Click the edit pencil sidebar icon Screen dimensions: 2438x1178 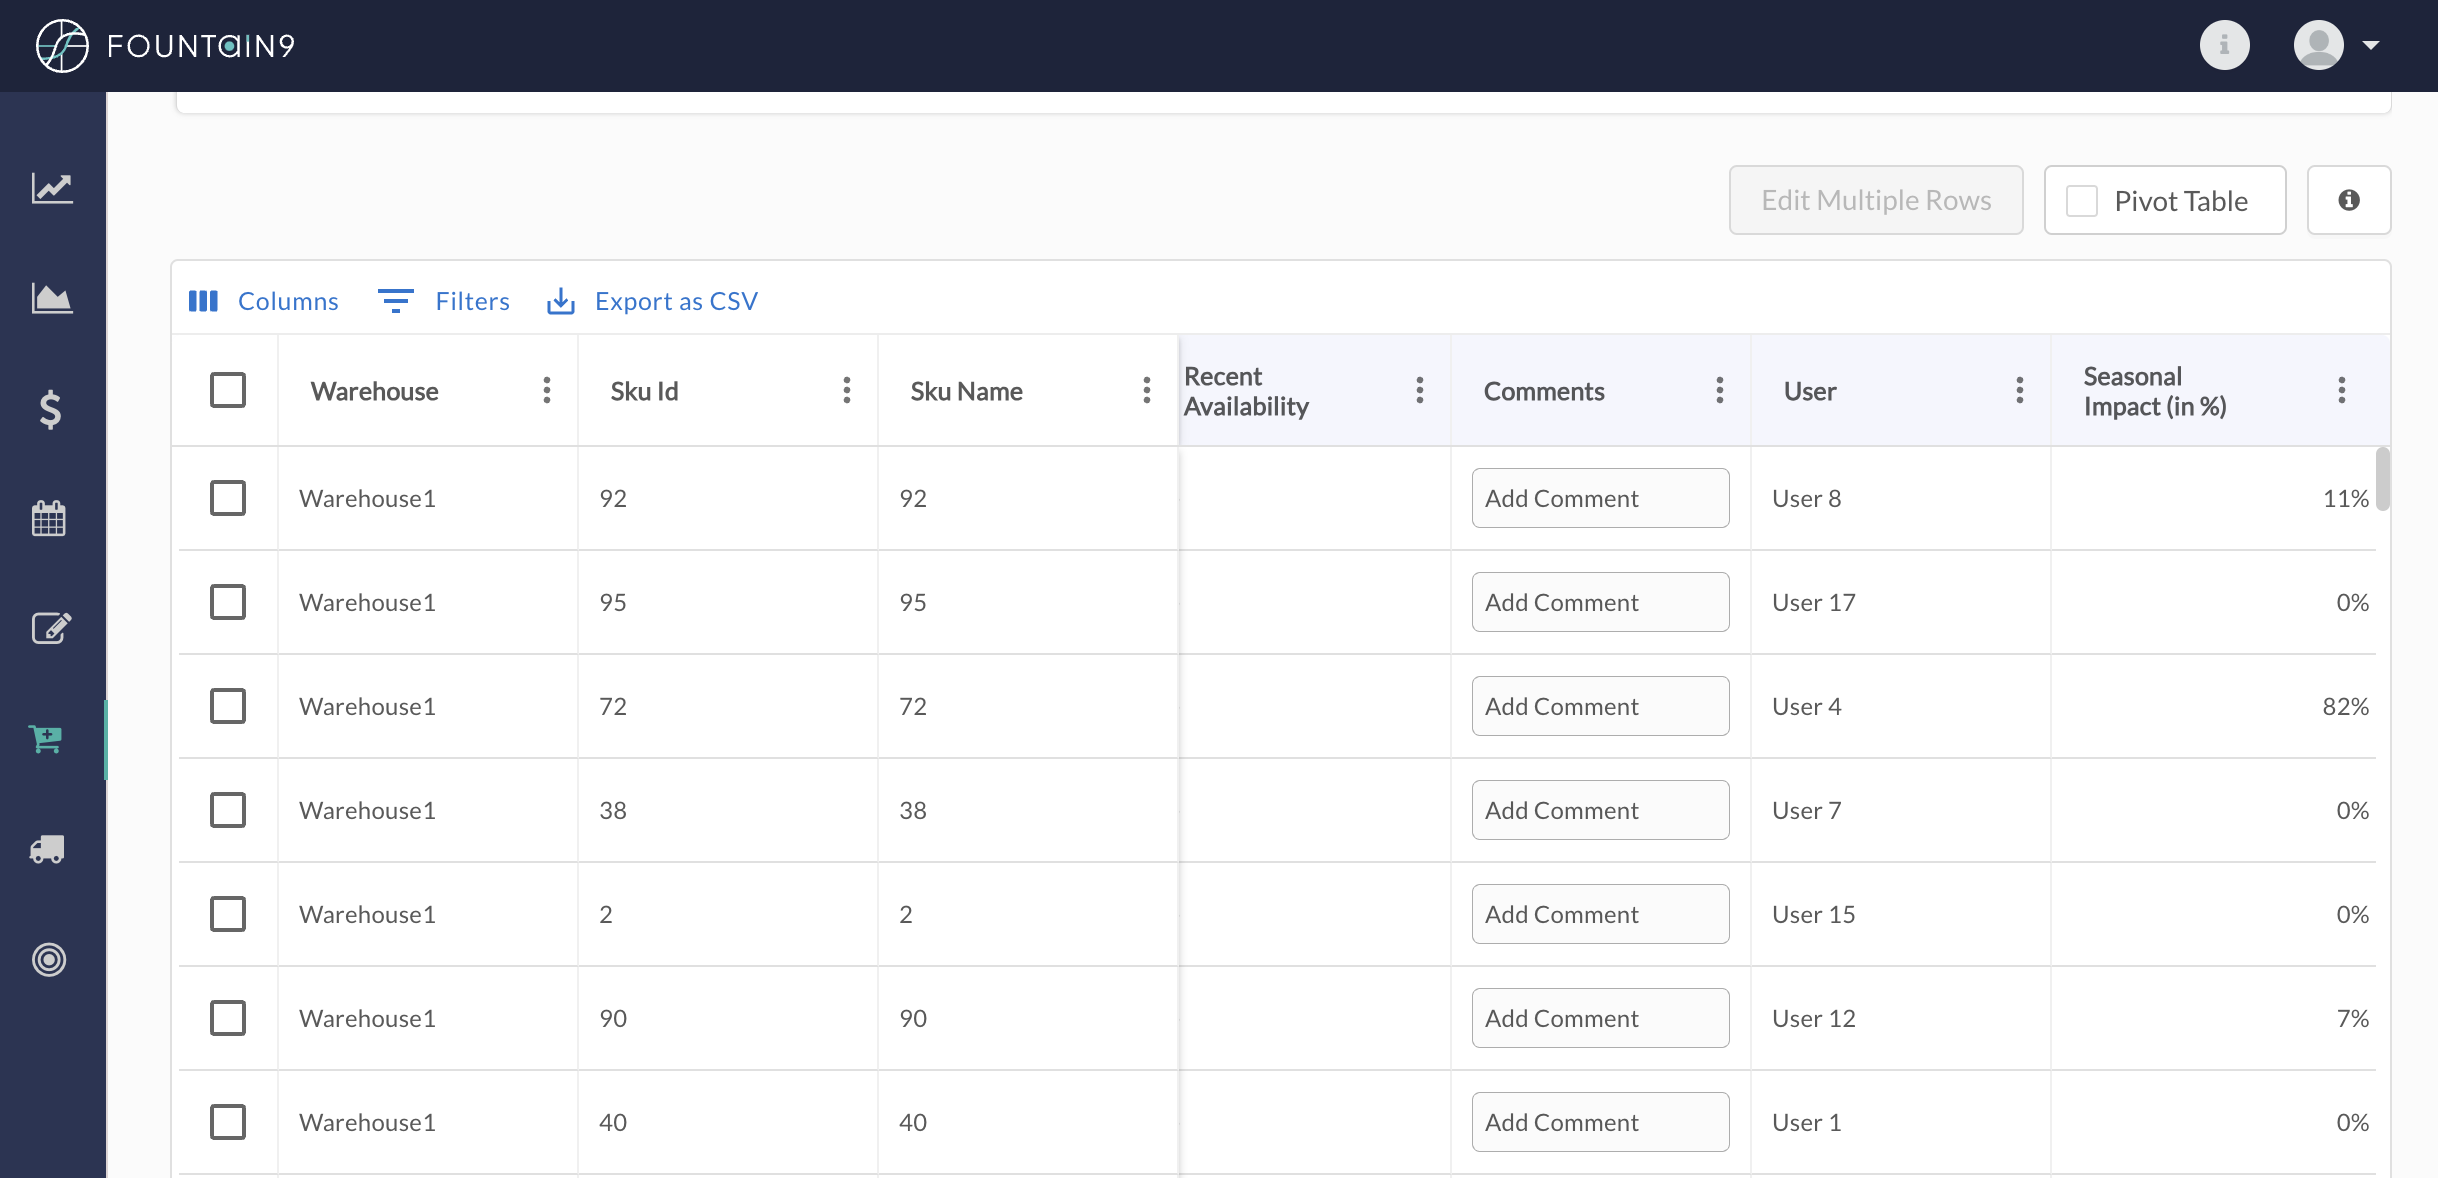point(50,628)
